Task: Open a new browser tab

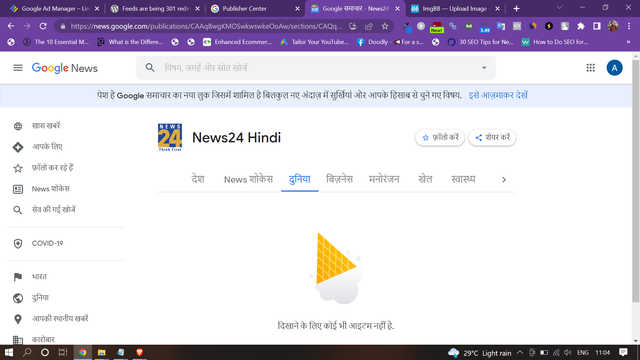Action: 516,9
